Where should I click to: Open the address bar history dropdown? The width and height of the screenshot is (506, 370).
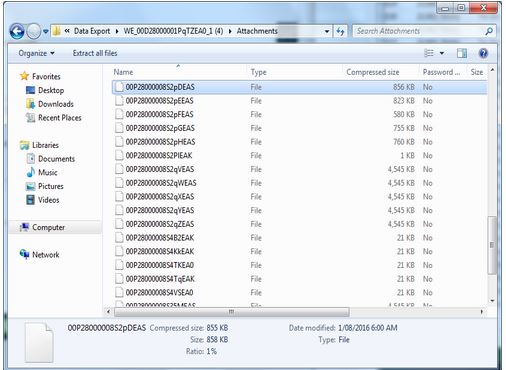click(x=327, y=31)
